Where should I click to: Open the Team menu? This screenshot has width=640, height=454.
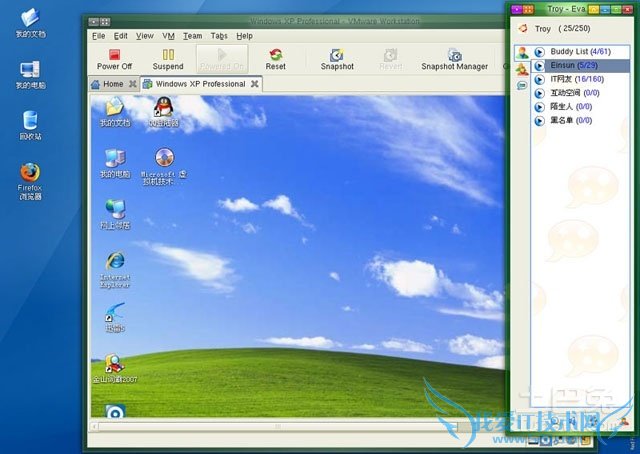(x=192, y=36)
